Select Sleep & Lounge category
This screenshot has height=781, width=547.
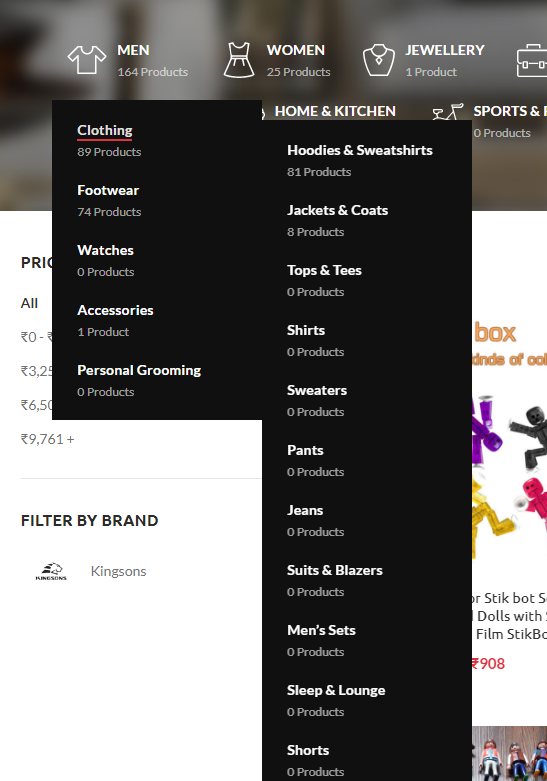click(x=336, y=690)
